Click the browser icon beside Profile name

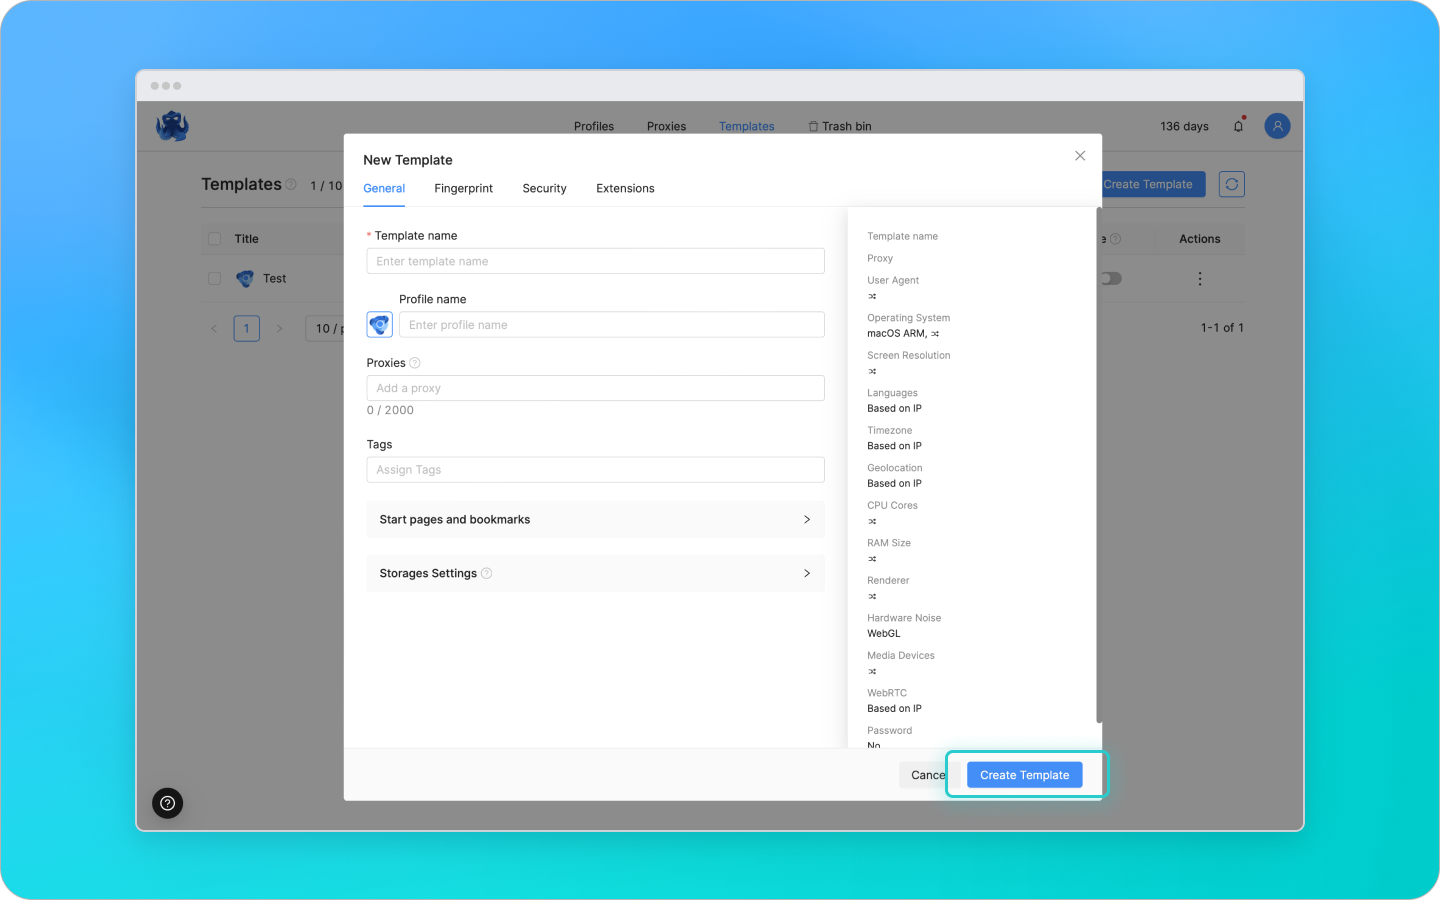(379, 324)
